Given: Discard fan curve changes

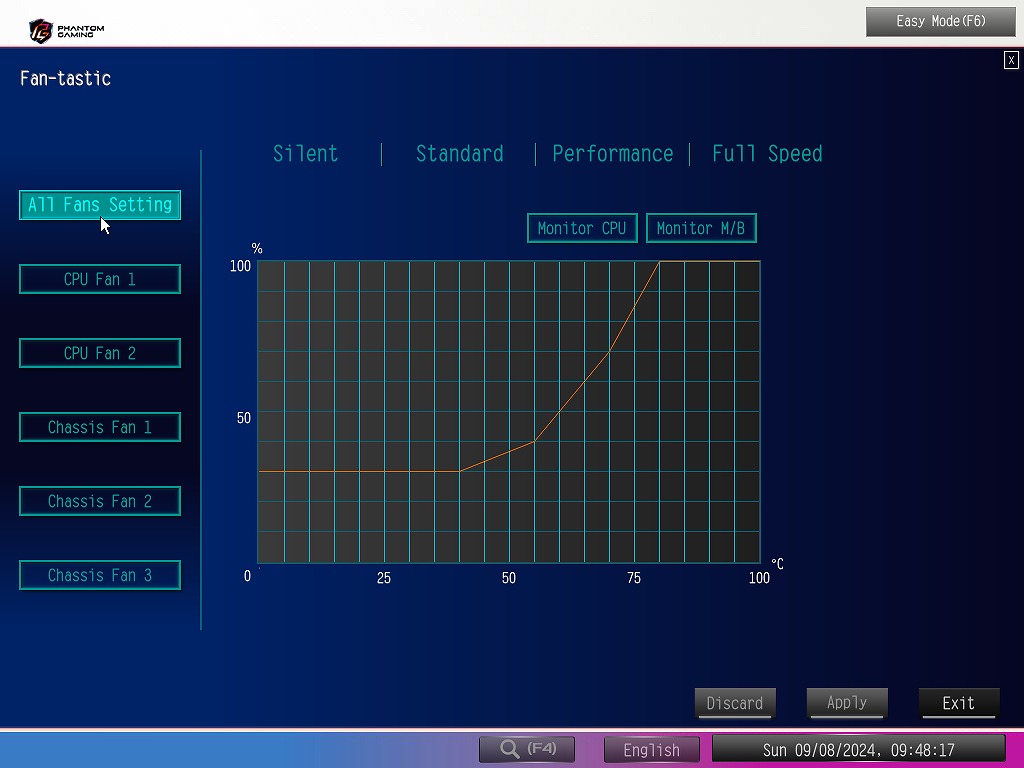Looking at the screenshot, I should click(735, 703).
